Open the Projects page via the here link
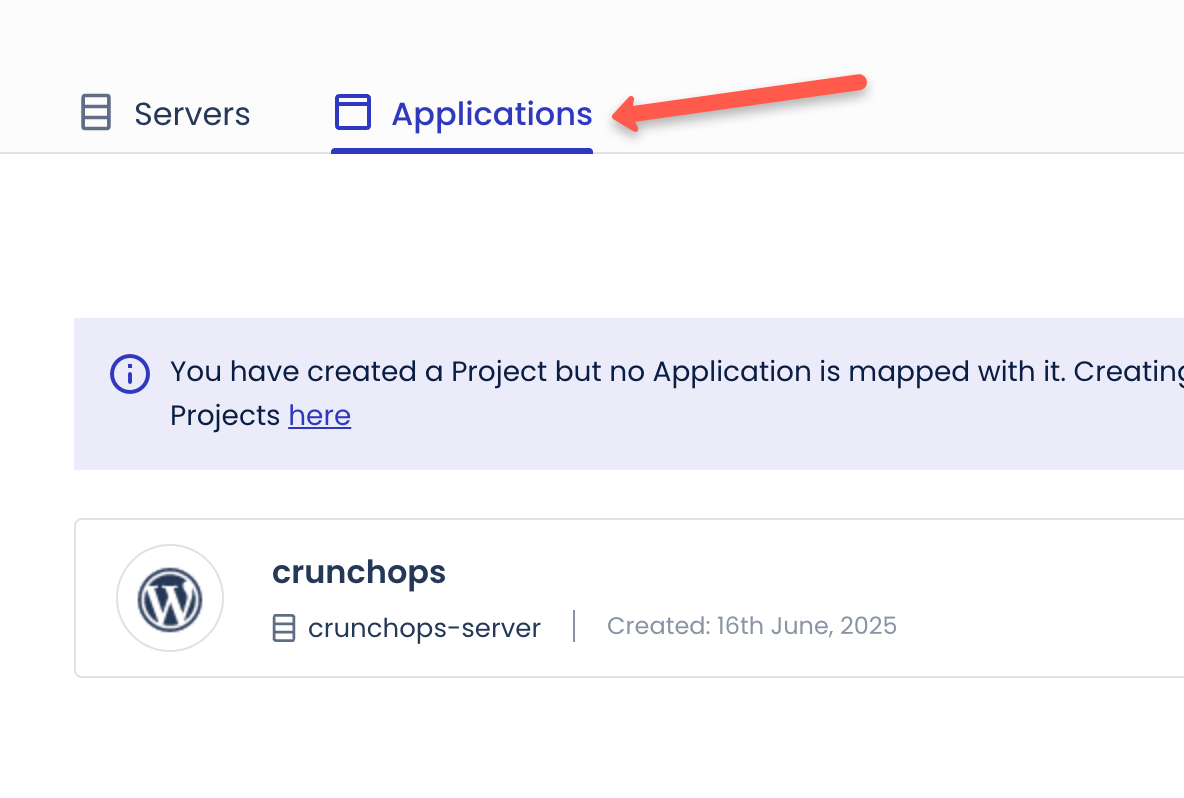Screen dimensions: 1184x798 319,415
